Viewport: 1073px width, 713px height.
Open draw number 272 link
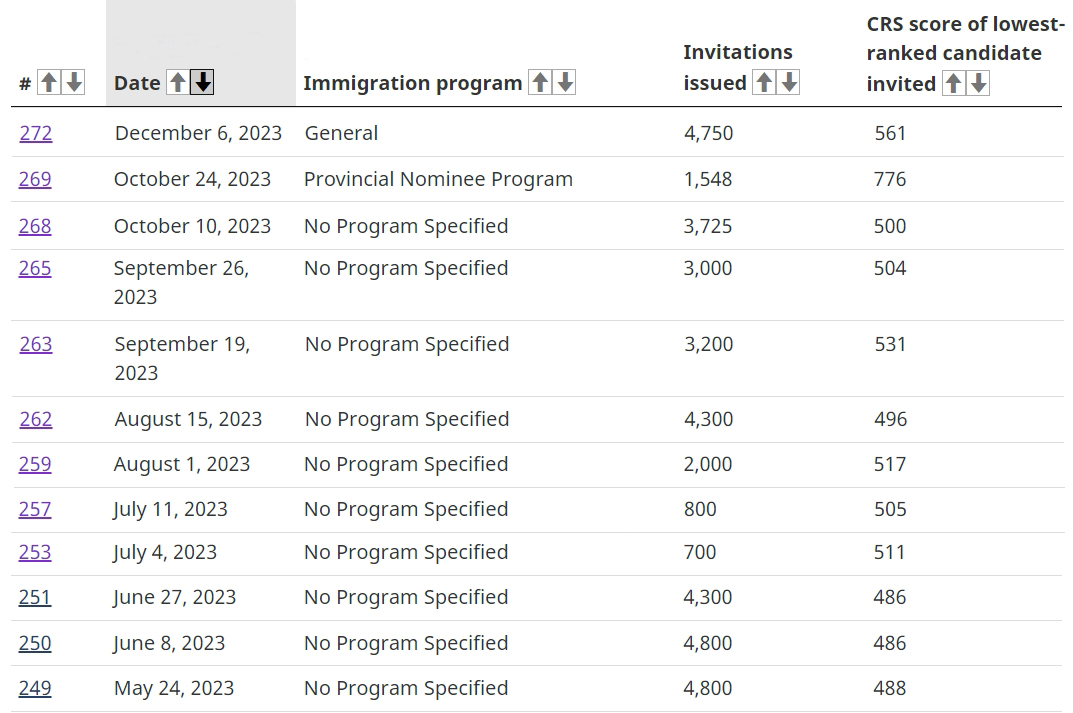[x=35, y=133]
